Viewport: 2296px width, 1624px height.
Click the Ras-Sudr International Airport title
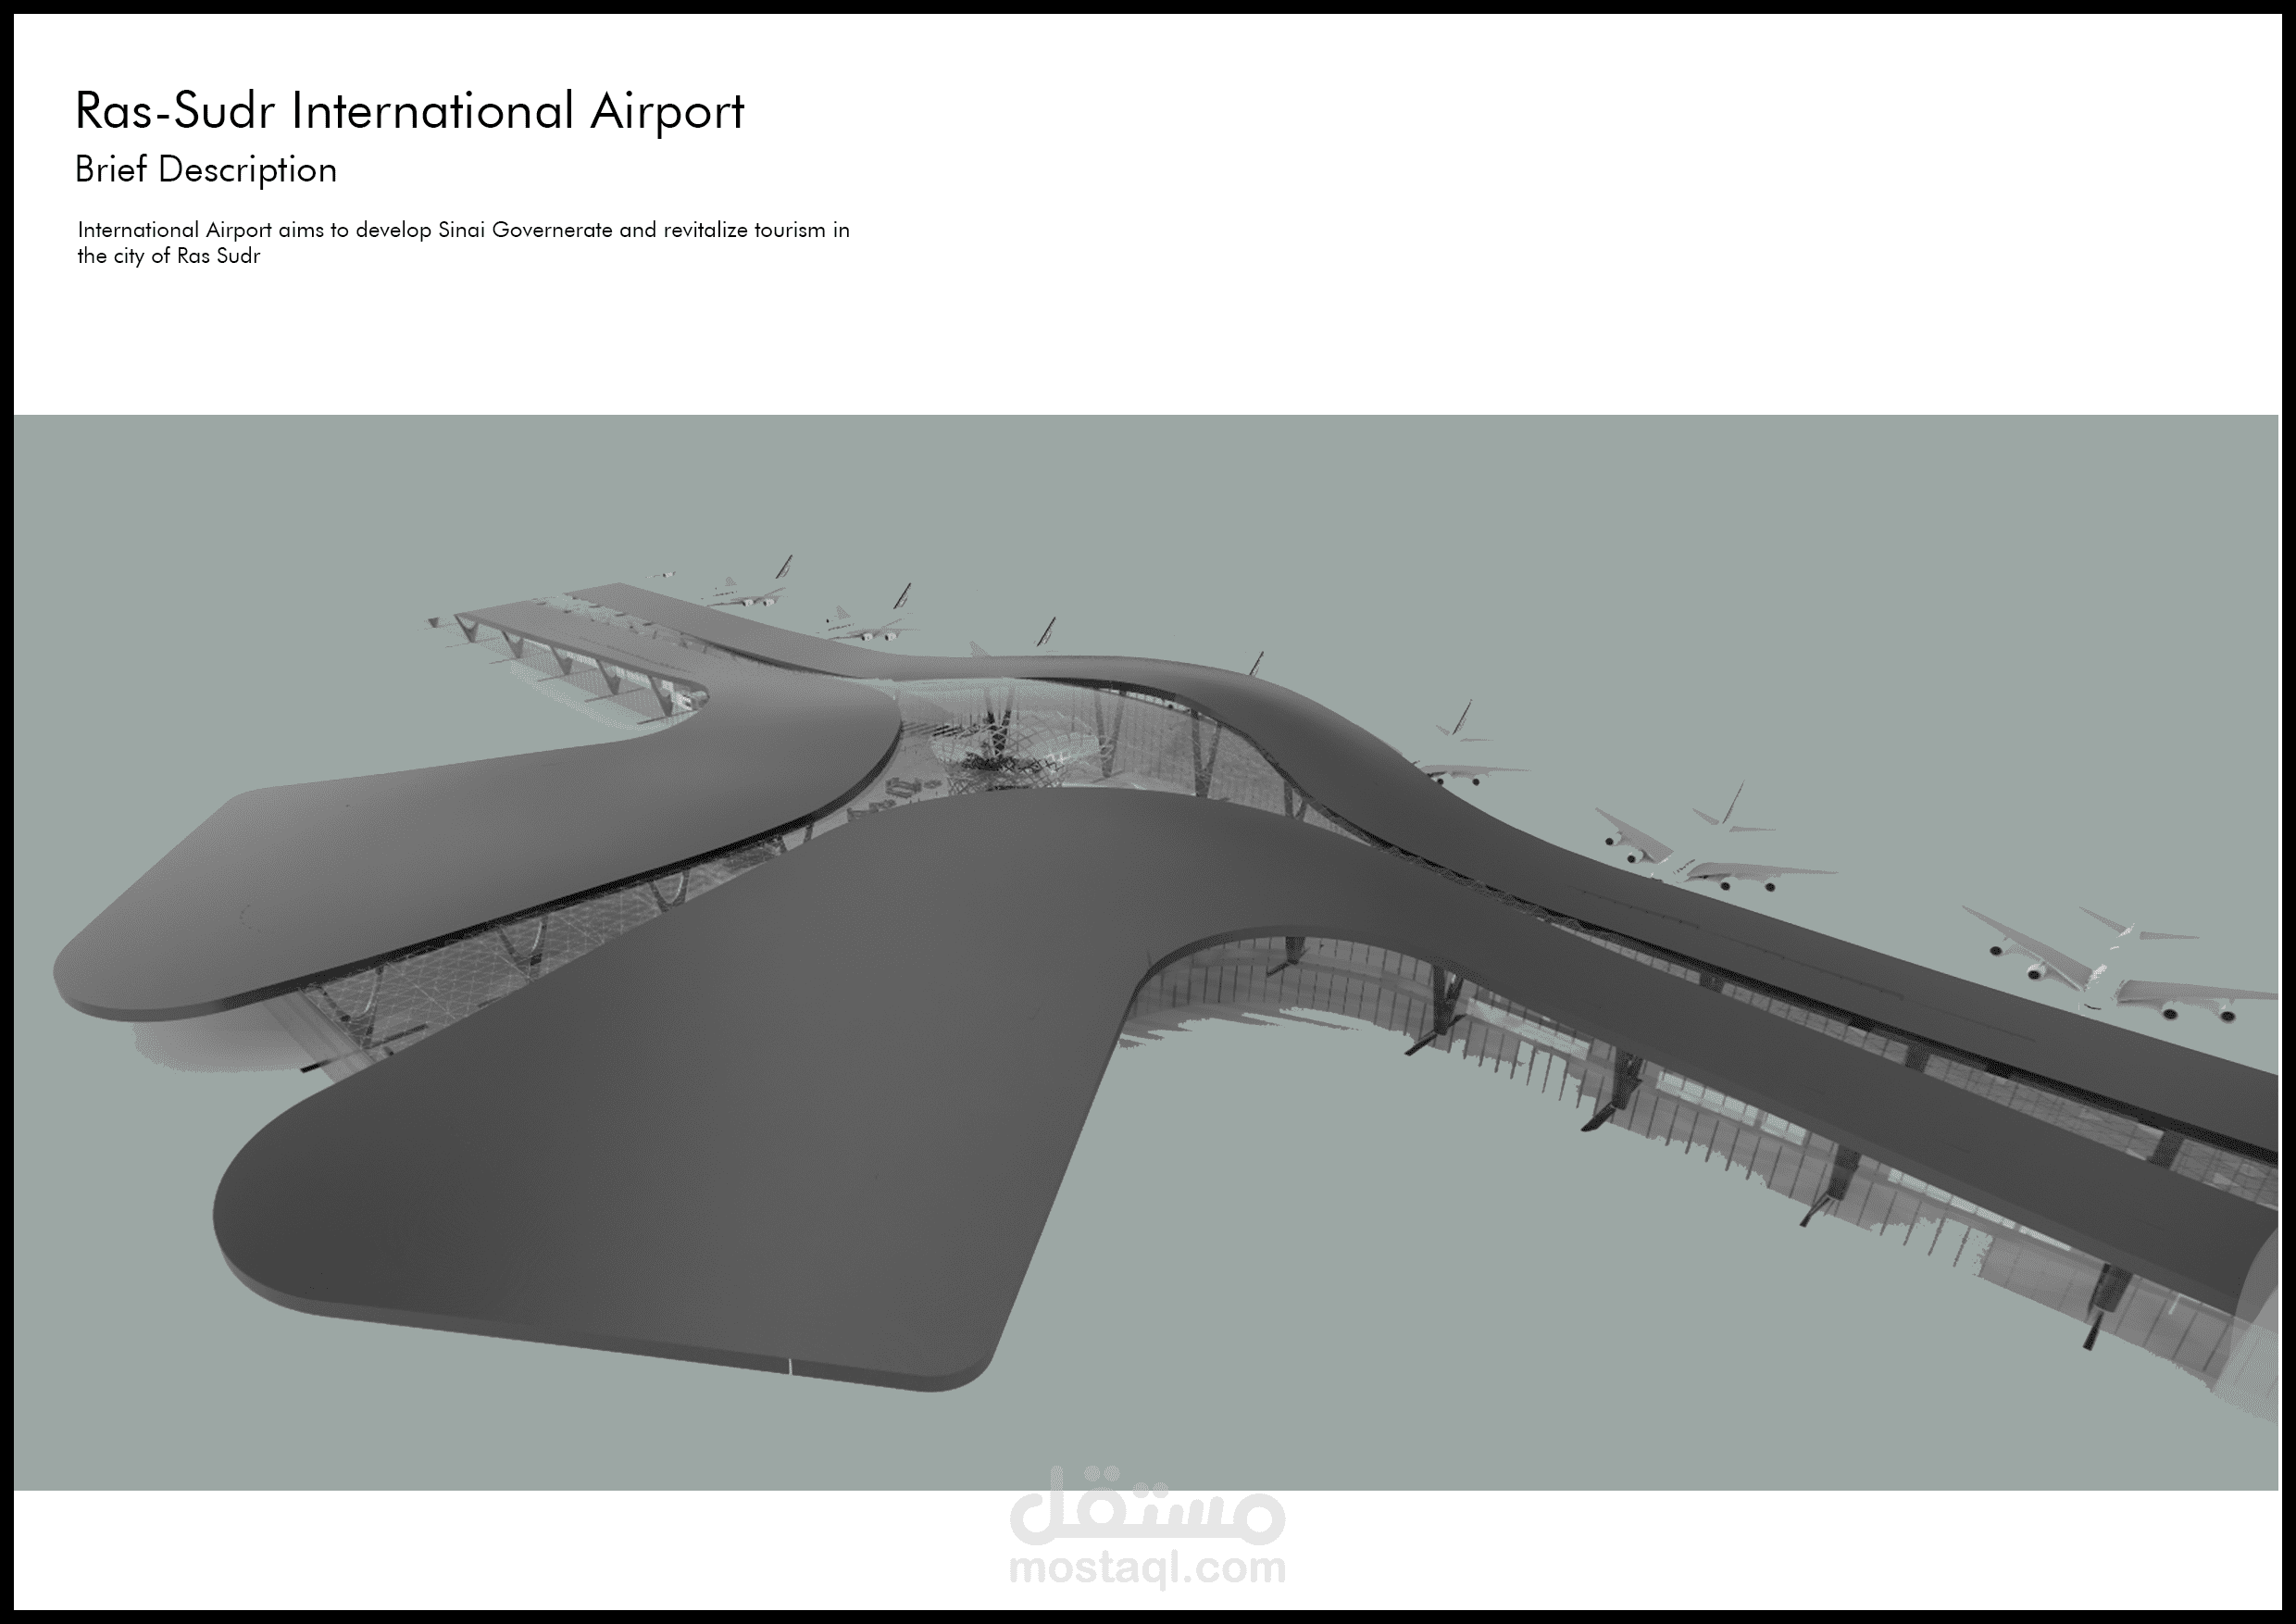(x=410, y=112)
